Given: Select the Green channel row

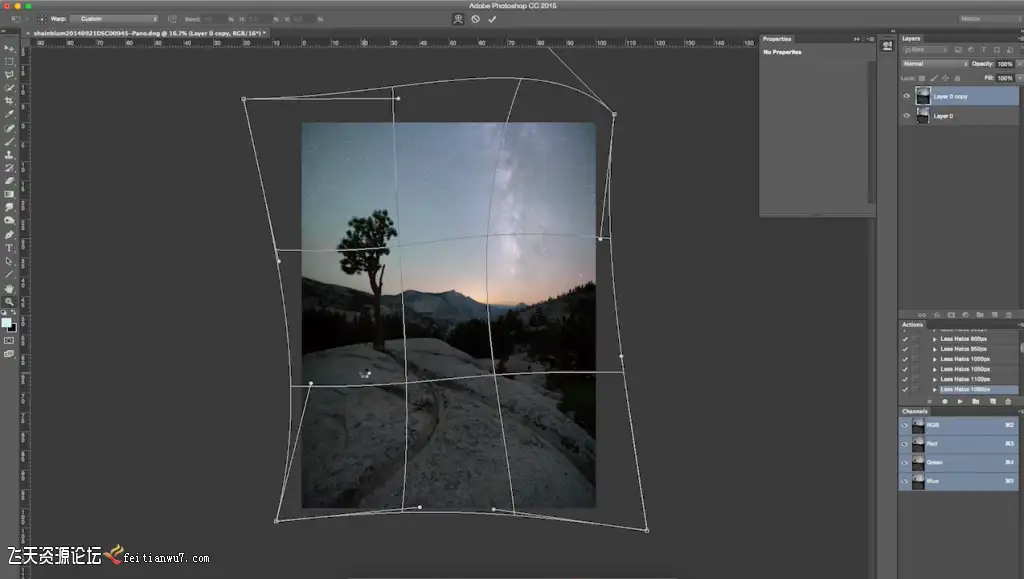Looking at the screenshot, I should (958, 462).
